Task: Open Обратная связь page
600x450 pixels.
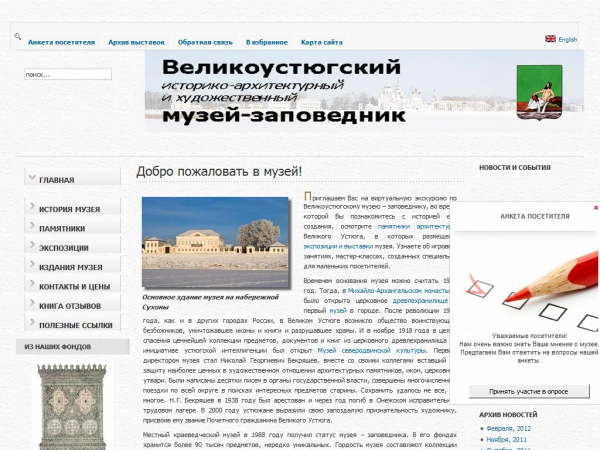Action: (205, 42)
